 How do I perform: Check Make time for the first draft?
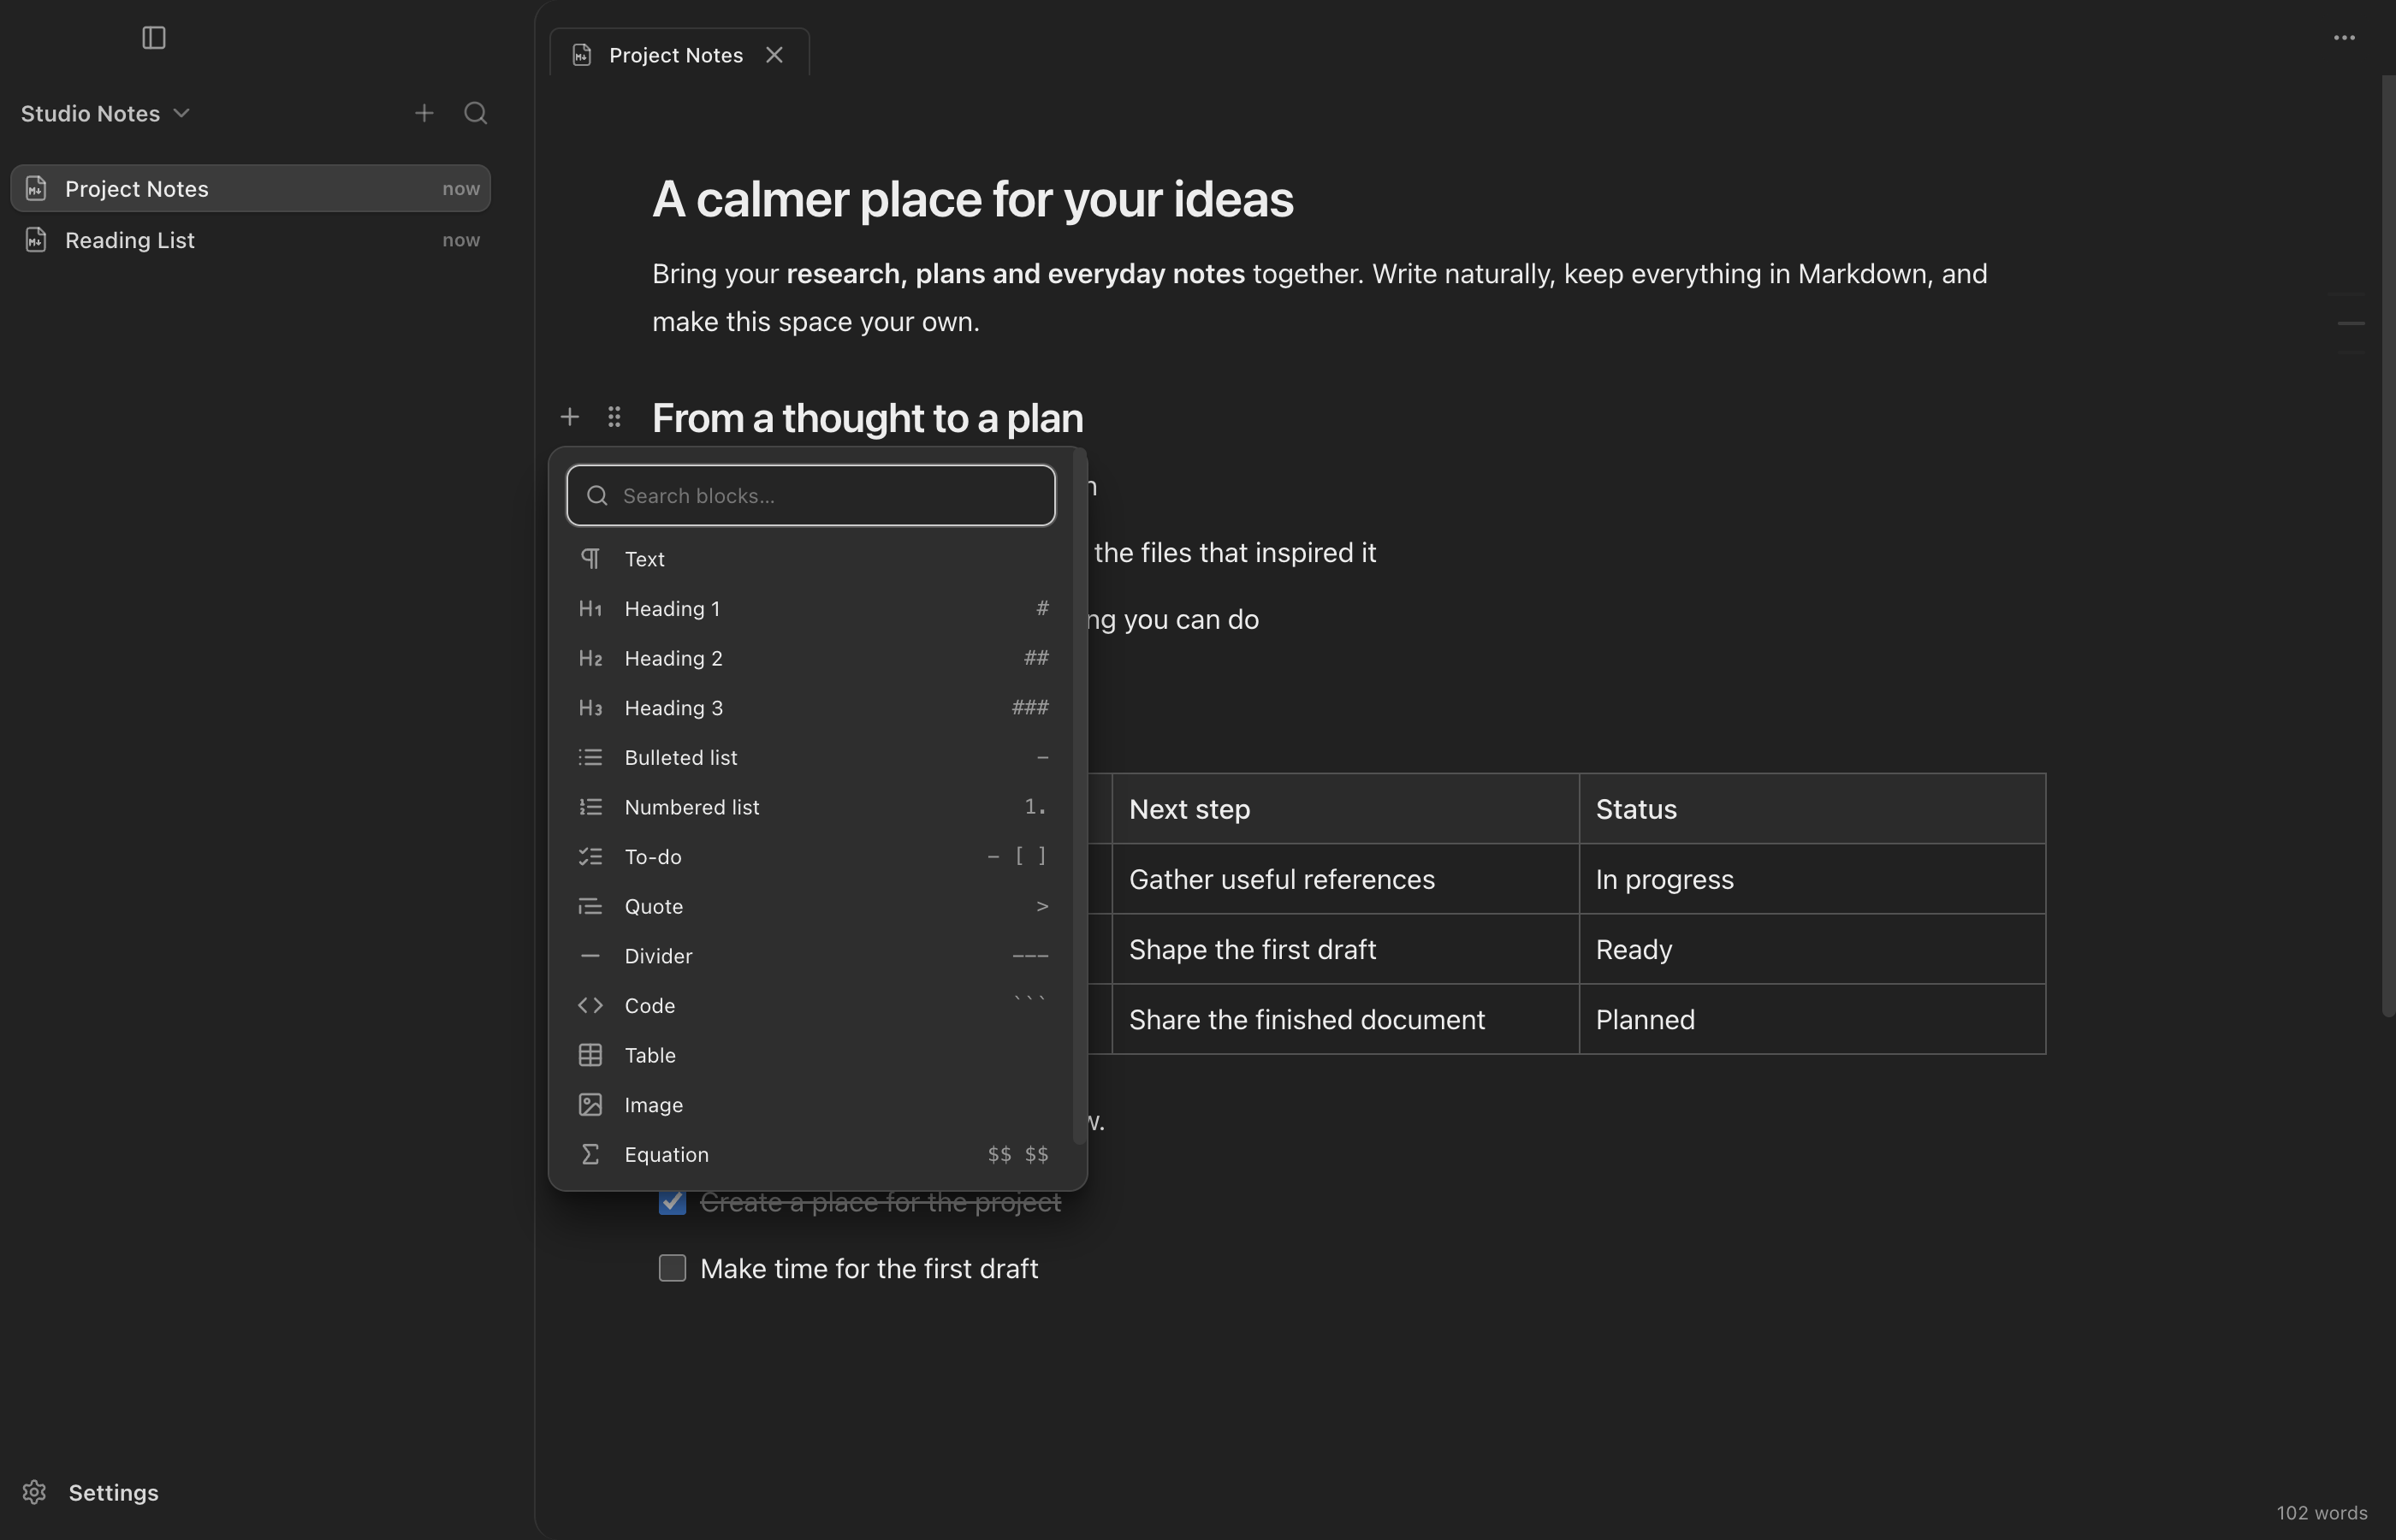(673, 1268)
